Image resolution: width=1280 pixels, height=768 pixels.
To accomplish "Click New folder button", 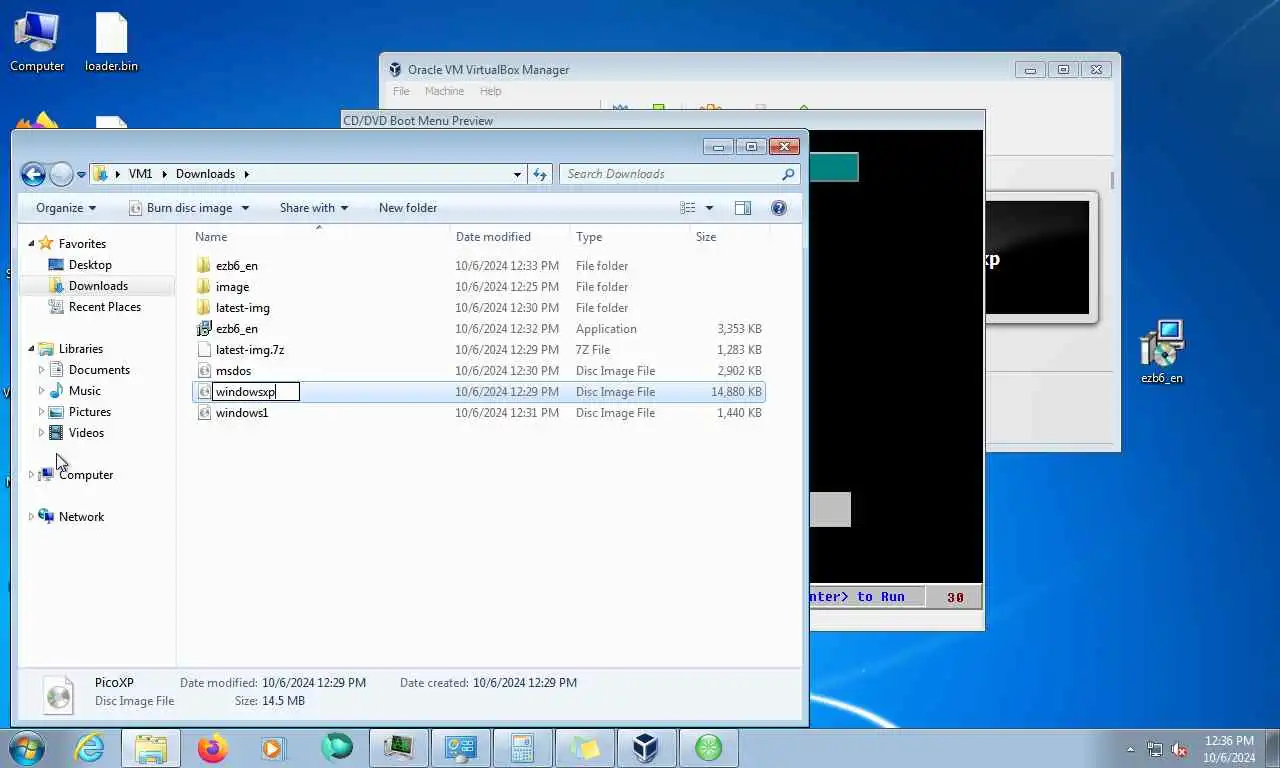I will tap(408, 208).
